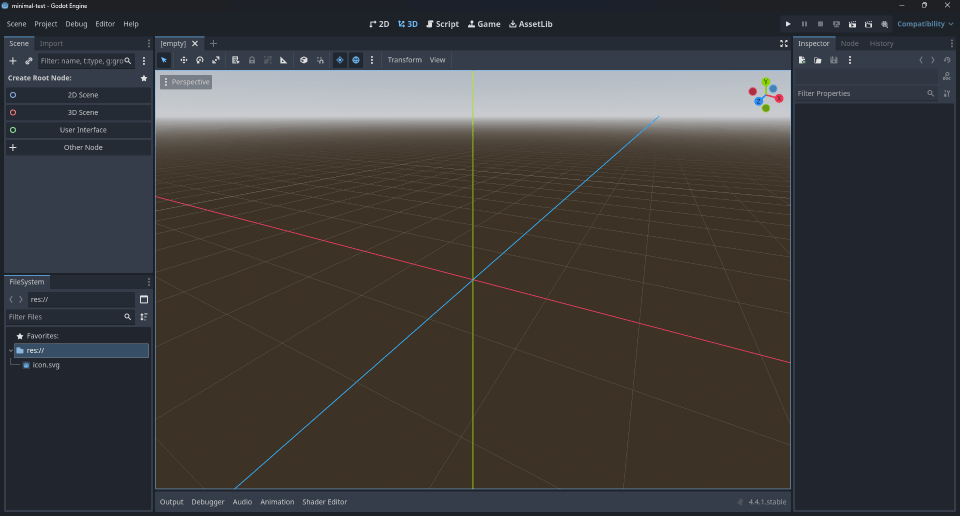Click the Filter Properties field
960x516 pixels.
point(865,94)
